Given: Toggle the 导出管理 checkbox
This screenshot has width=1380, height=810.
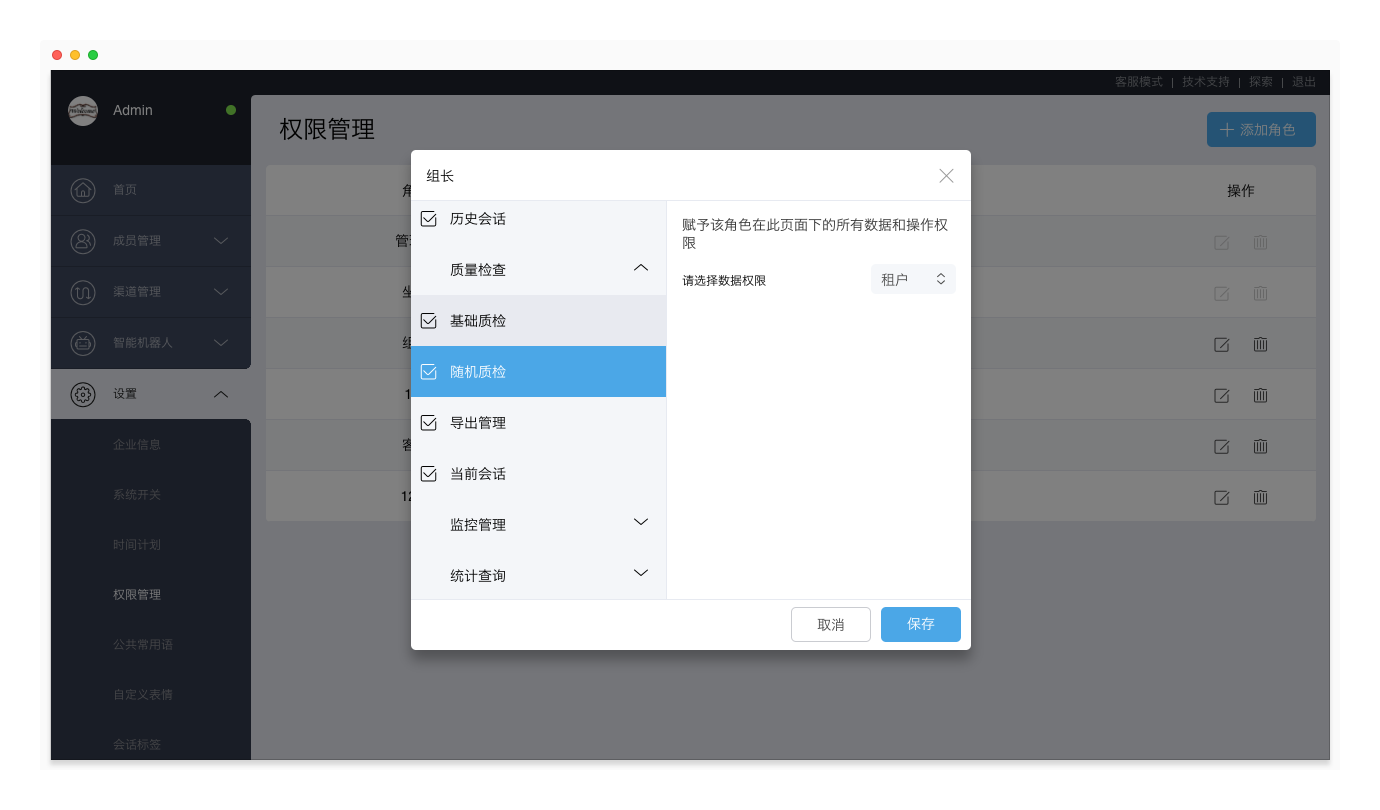Looking at the screenshot, I should coord(429,423).
